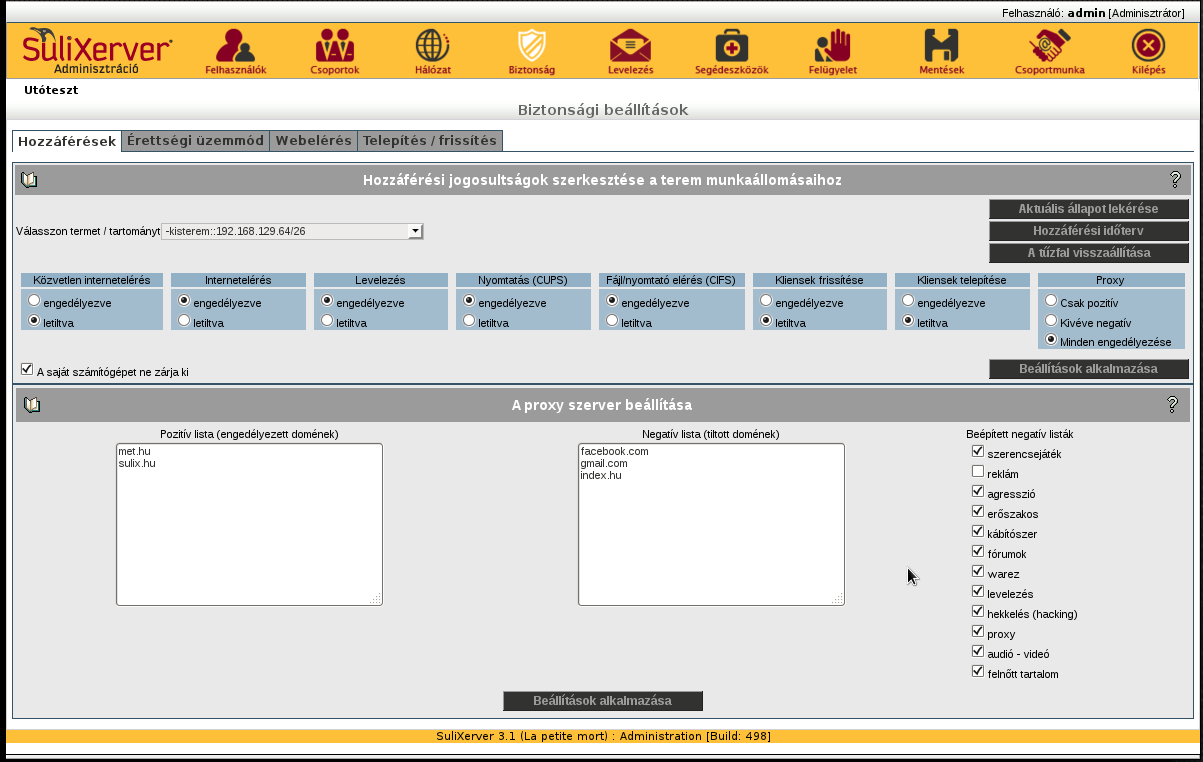1203x762 pixels.
Task: Click the SuliXerver Adminisztráció logo
Action: click(x=97, y=51)
